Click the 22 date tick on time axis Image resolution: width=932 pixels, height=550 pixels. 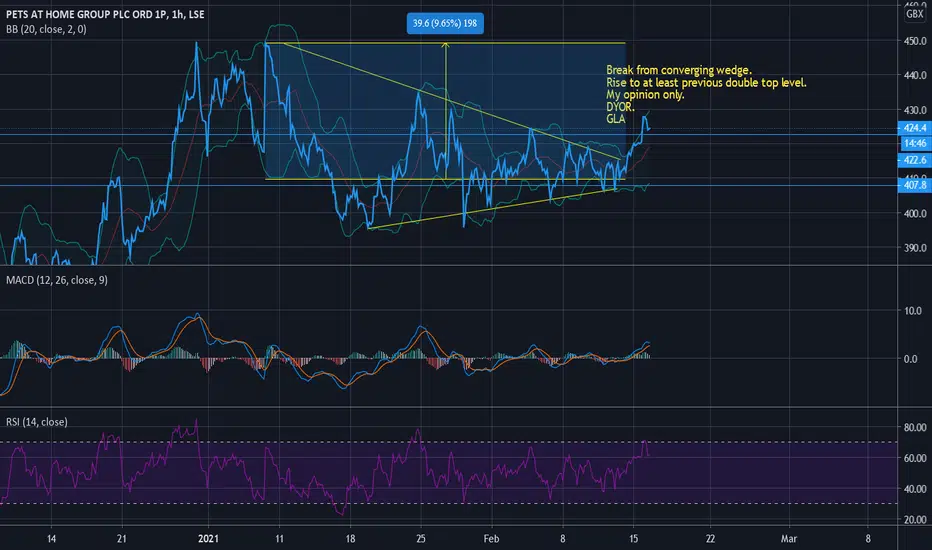710,539
